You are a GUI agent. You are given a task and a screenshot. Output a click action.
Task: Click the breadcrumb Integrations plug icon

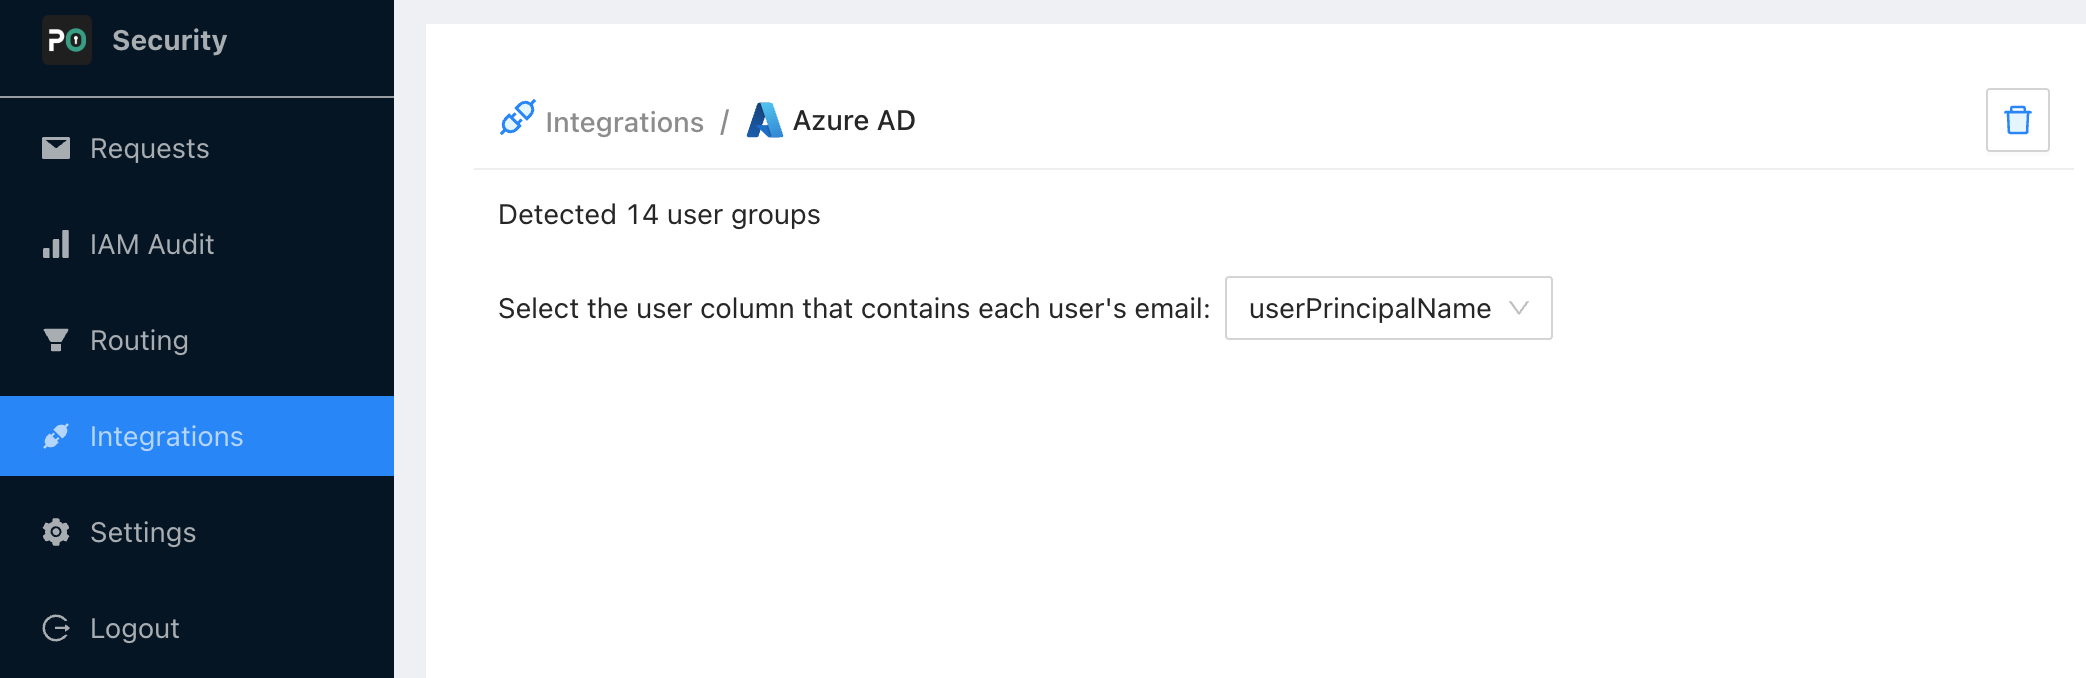click(517, 118)
